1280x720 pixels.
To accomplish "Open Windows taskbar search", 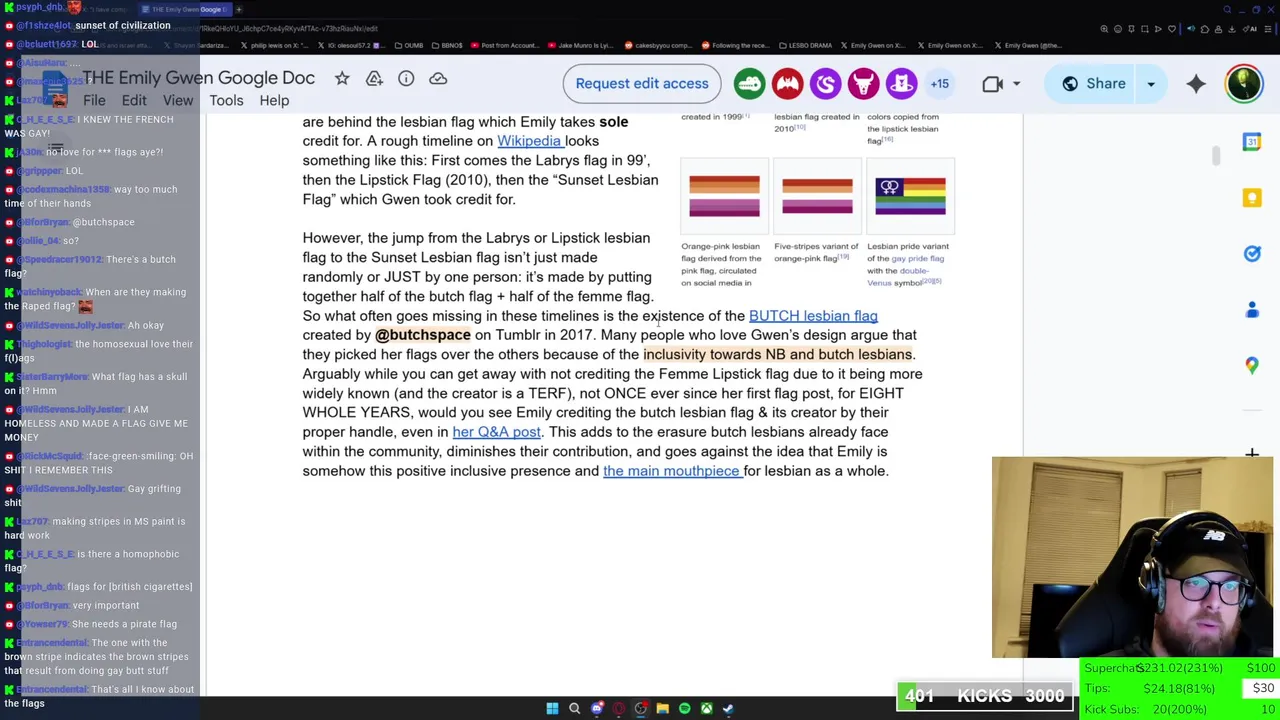I will coord(574,708).
